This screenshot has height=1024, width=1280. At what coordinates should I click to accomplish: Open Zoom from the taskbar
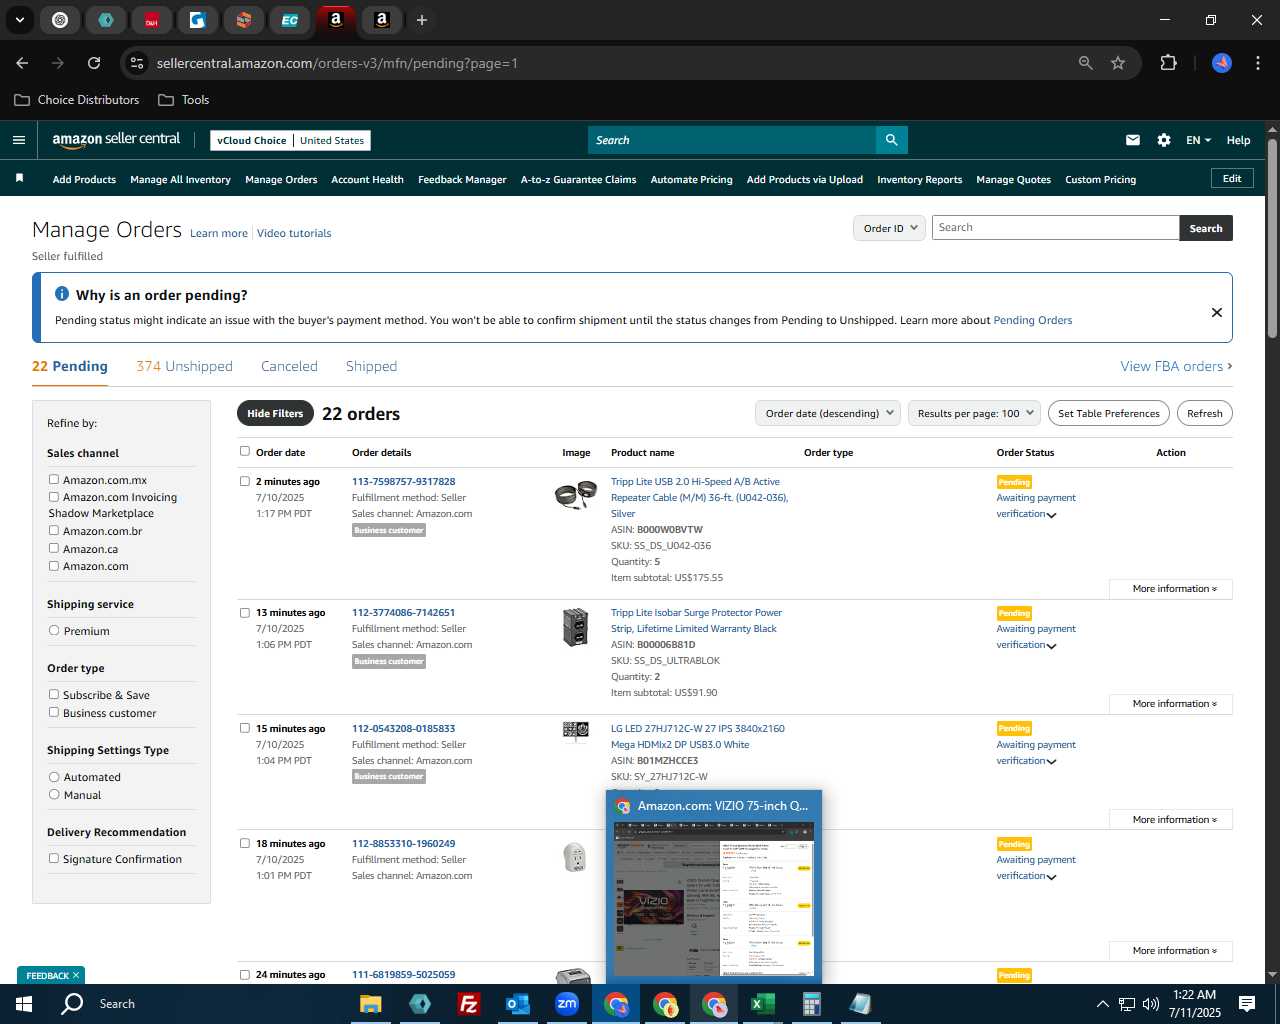click(566, 1004)
